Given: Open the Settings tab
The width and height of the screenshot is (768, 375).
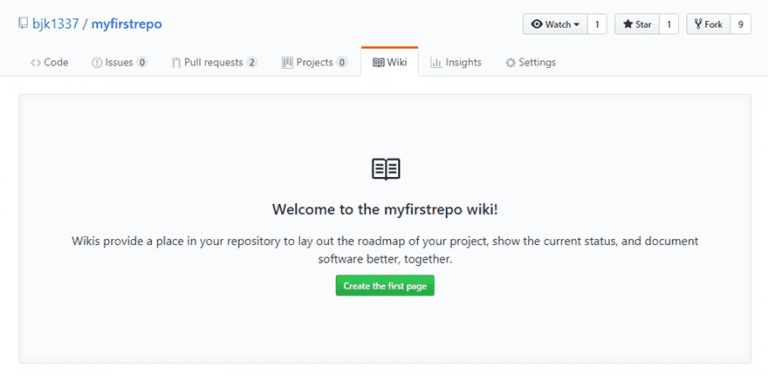Looking at the screenshot, I should click(x=531, y=63).
